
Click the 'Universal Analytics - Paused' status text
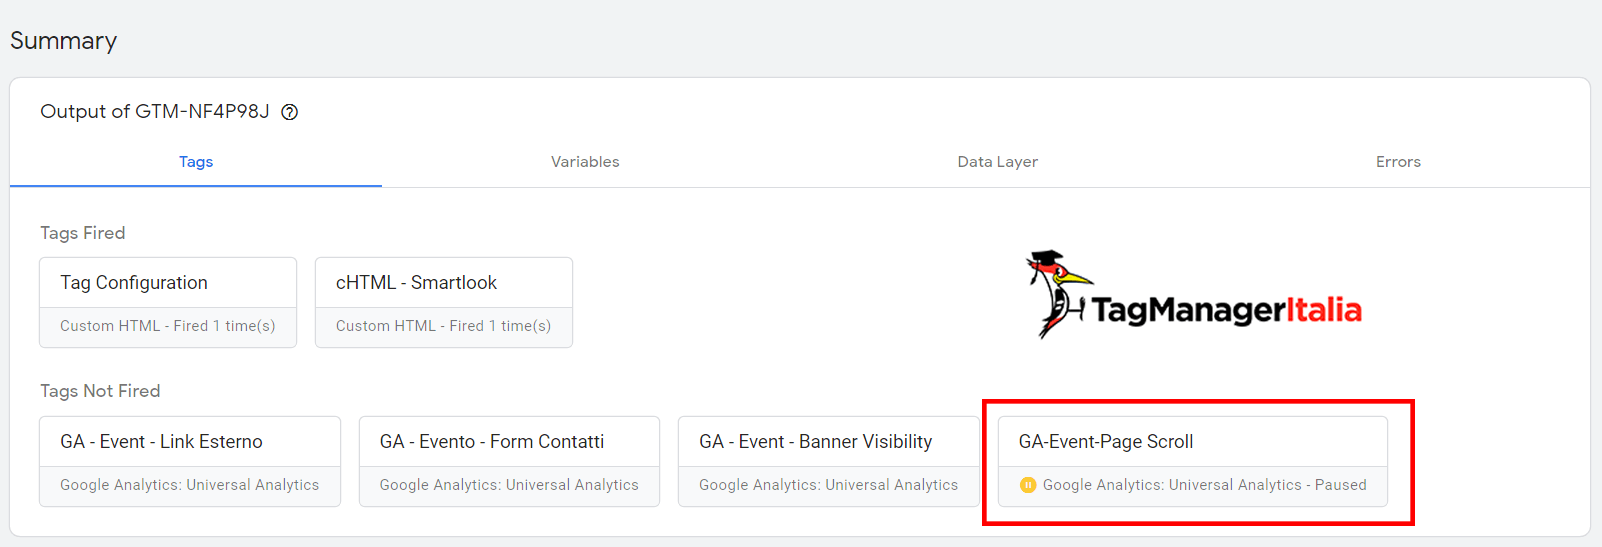point(1268,485)
